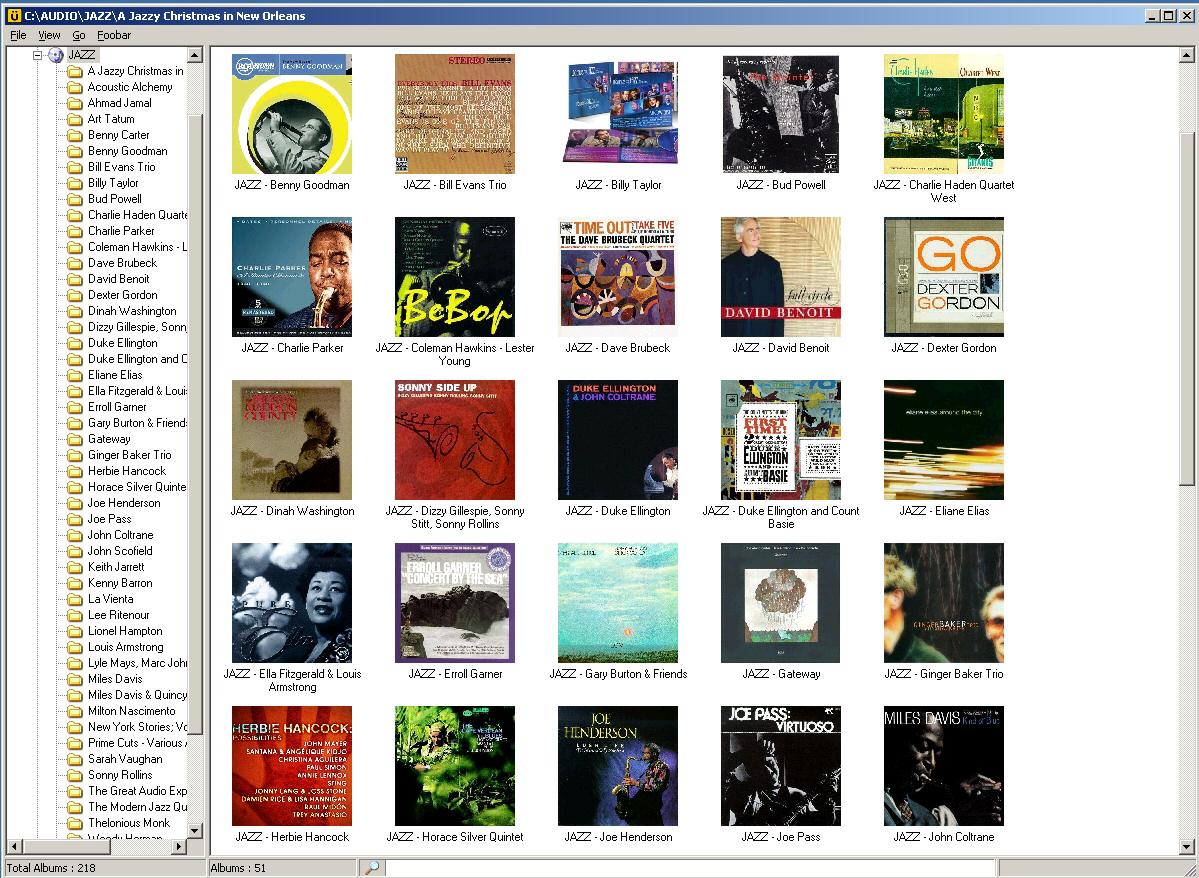
Task: Click the Keith Jarrett folder icon
Action: point(74,567)
